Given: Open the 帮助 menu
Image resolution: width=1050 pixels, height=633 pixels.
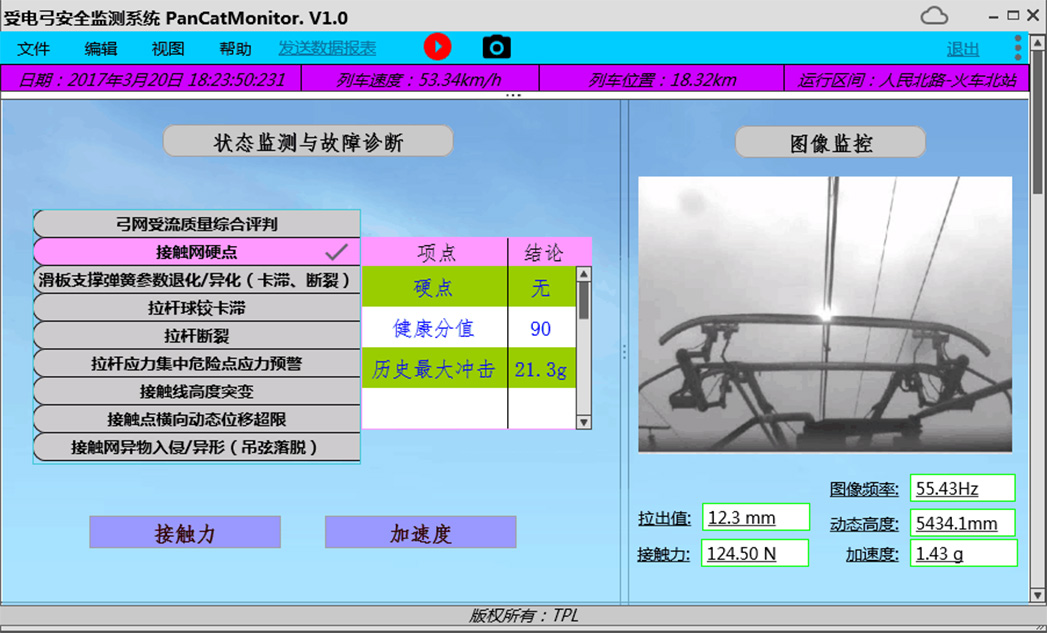Looking at the screenshot, I should coord(235,49).
